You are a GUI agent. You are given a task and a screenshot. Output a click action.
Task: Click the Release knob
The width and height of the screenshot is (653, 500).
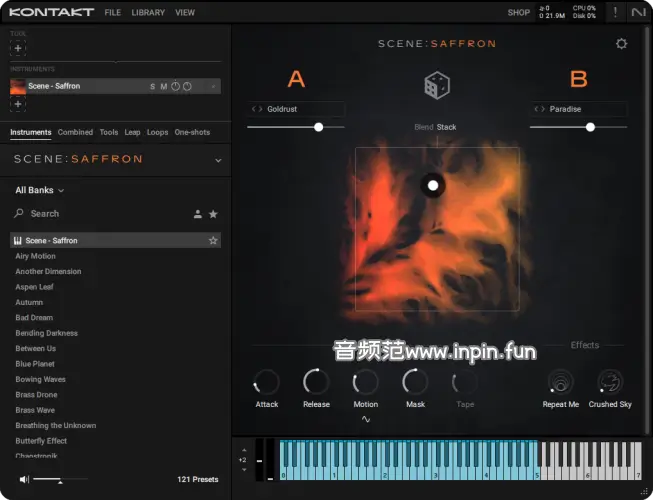point(316,382)
